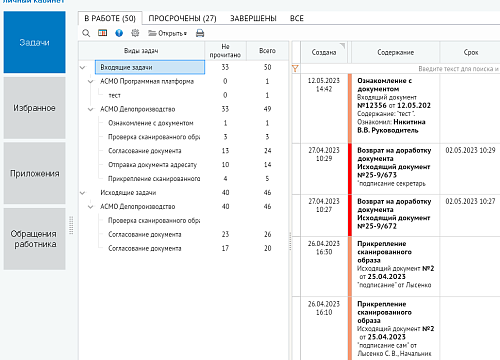Screen dimensions: 500x360
Task: Click the sidebar splitter grip handle
Action: (x=71, y=225)
